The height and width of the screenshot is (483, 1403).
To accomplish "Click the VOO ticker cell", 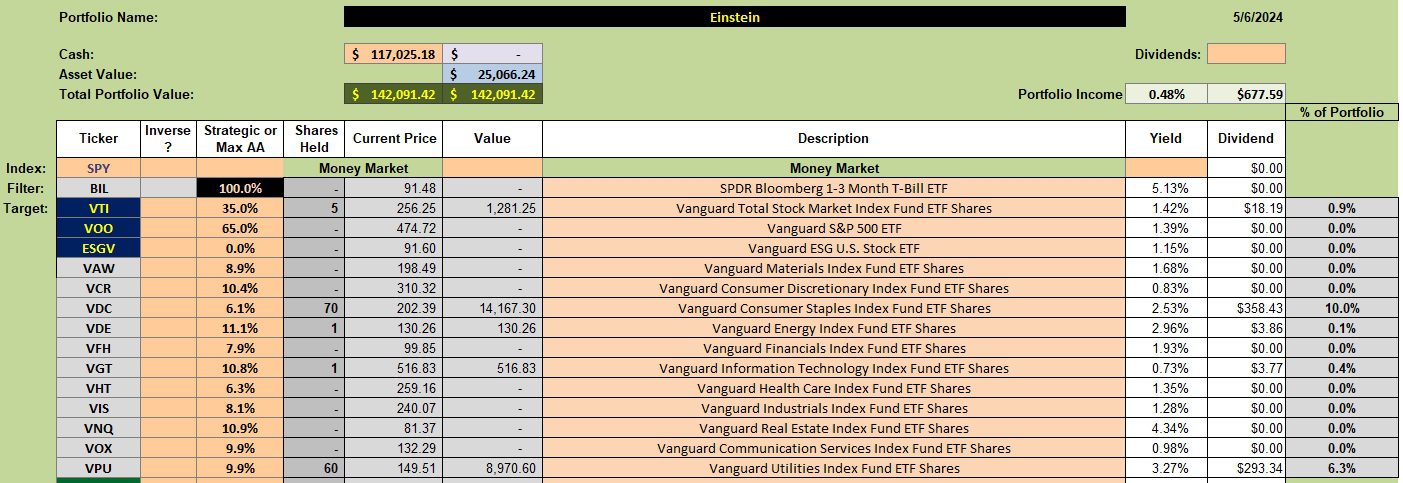I will coord(98,228).
